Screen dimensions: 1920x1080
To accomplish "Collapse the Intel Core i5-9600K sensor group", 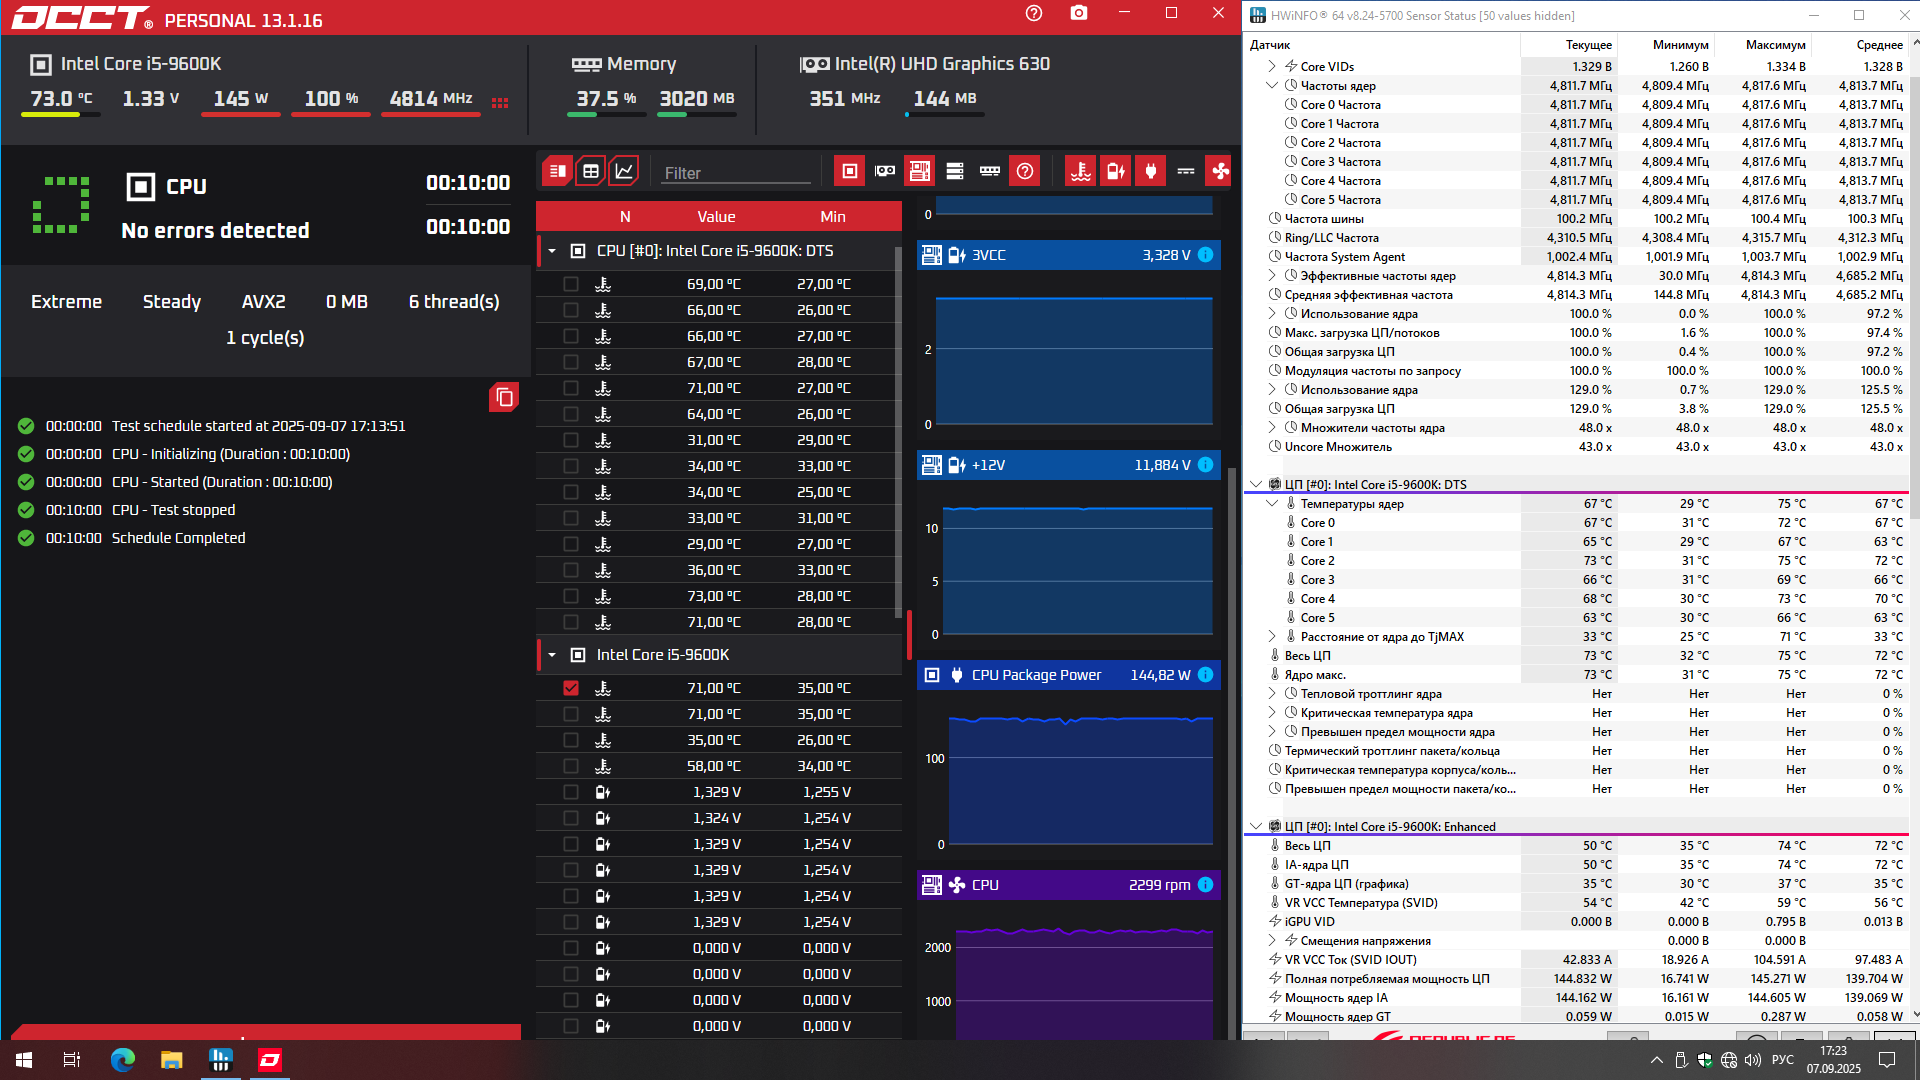I will pyautogui.click(x=552, y=655).
